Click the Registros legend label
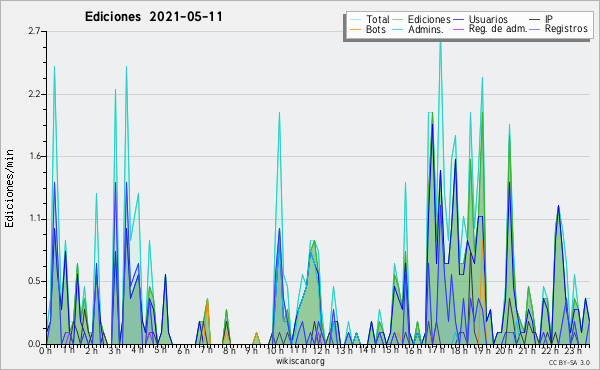 click(566, 29)
